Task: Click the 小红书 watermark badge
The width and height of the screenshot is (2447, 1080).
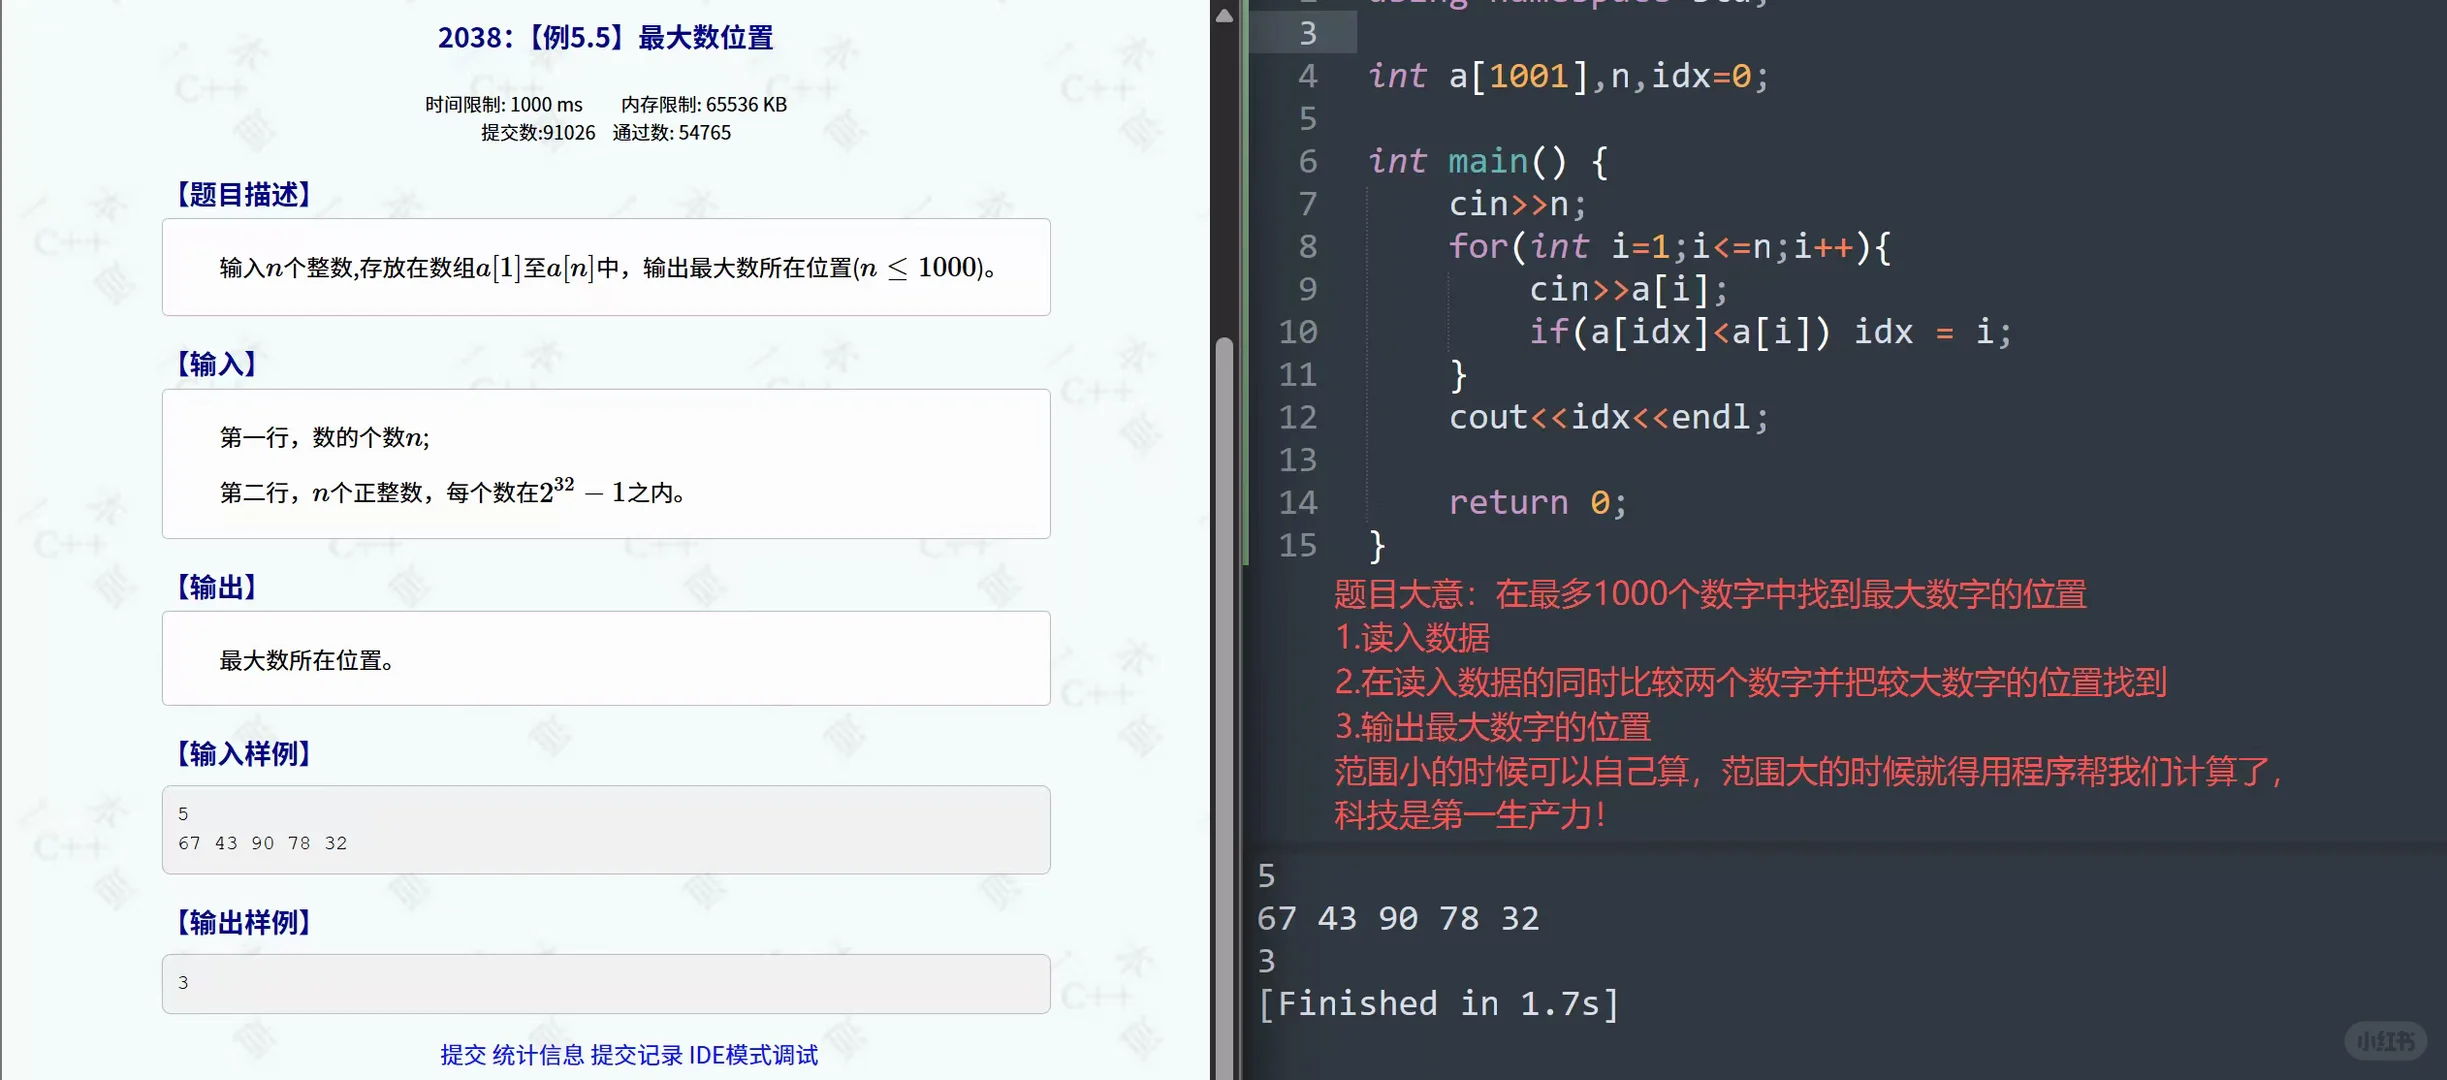Action: pyautogui.click(x=2388, y=1040)
